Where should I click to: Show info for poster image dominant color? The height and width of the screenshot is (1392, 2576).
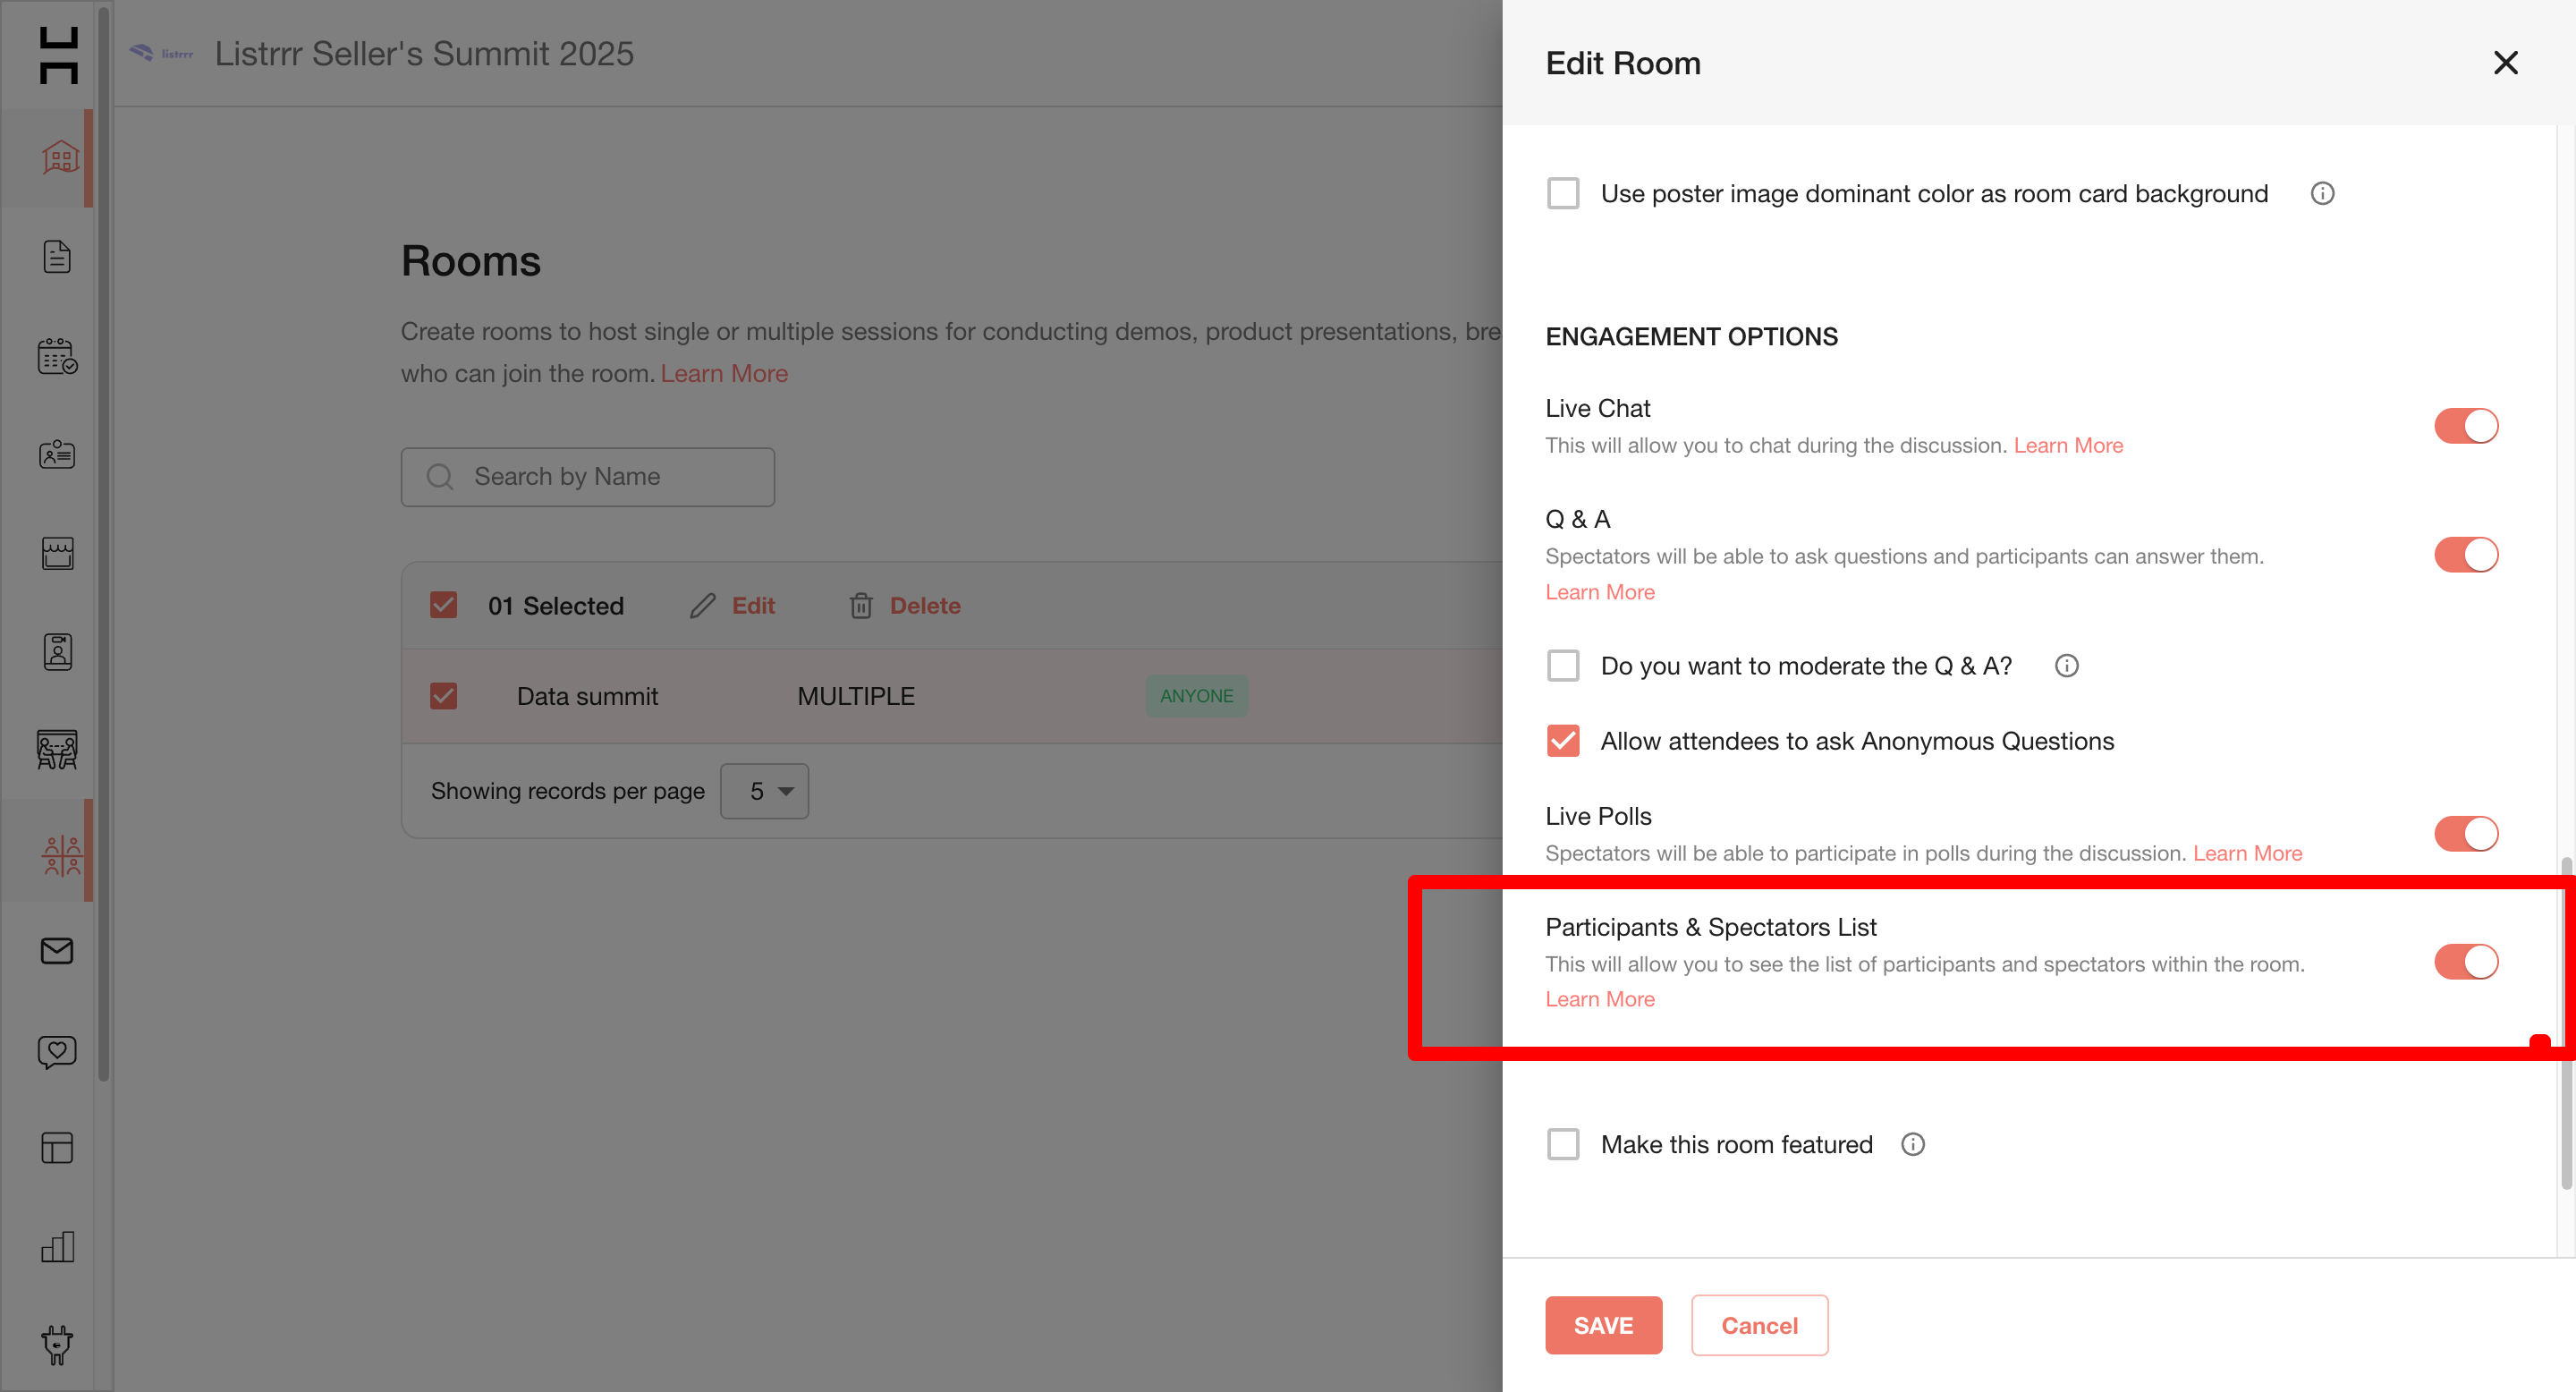point(2322,193)
